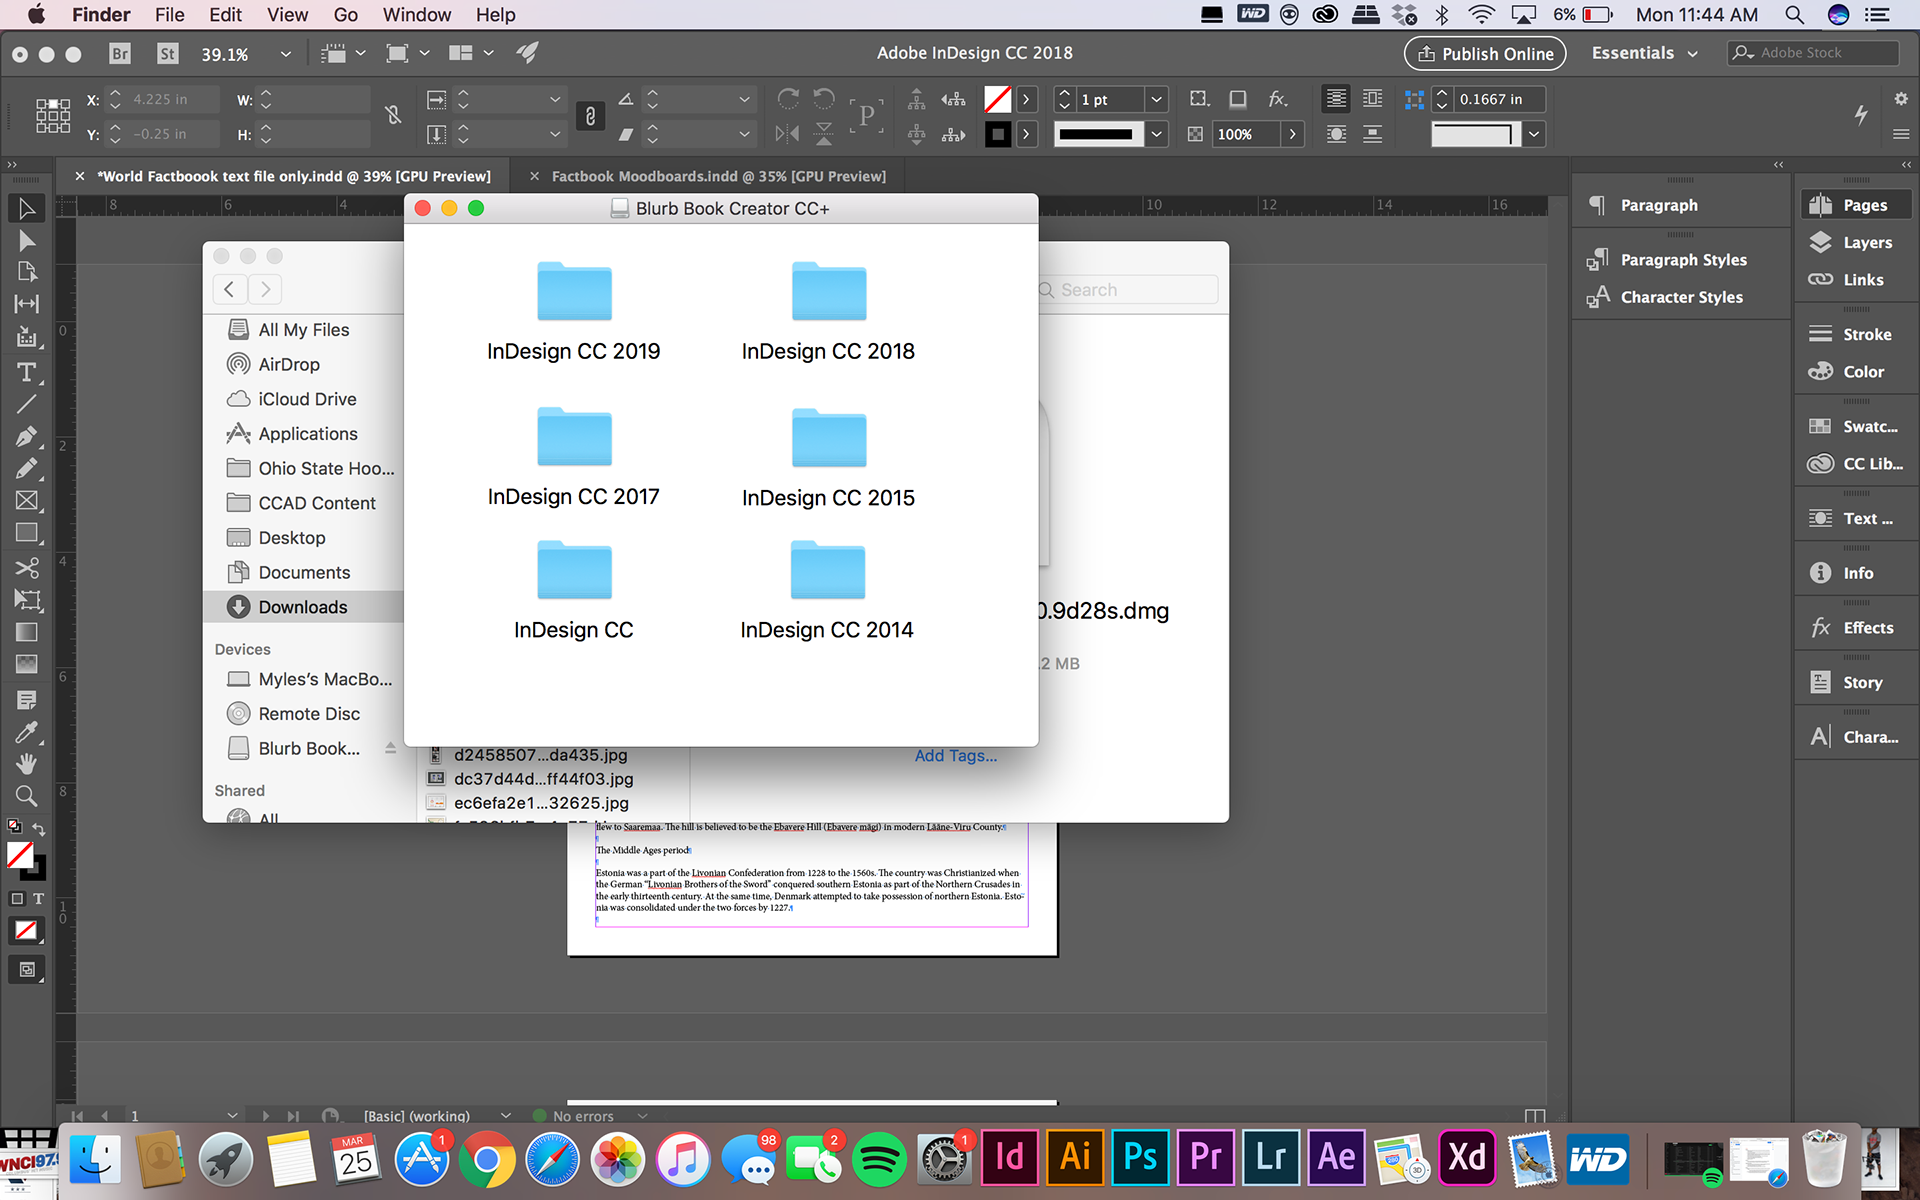The height and width of the screenshot is (1200, 1920).
Task: Go back in Finder window
Action: coord(229,289)
